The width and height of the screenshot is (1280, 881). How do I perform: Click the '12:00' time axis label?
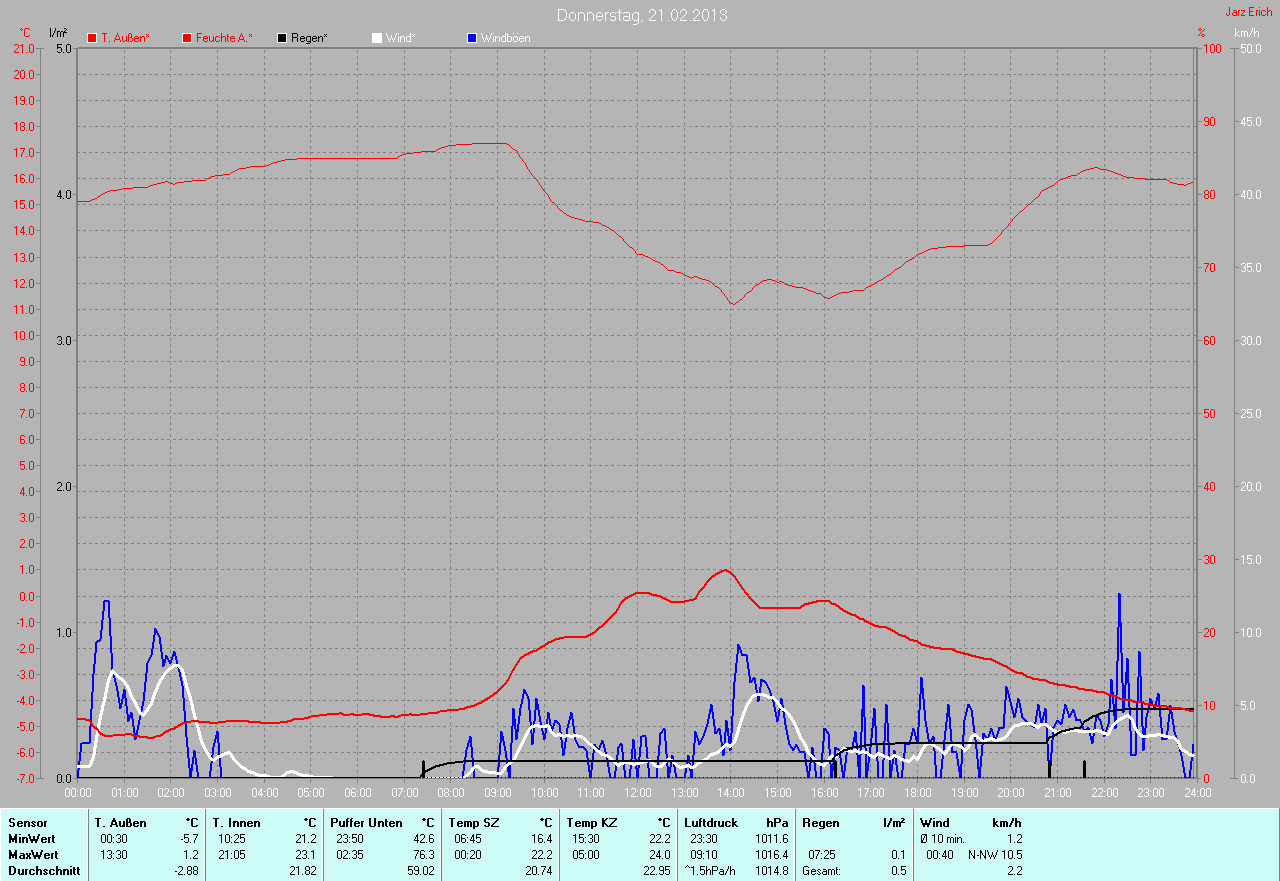637,793
